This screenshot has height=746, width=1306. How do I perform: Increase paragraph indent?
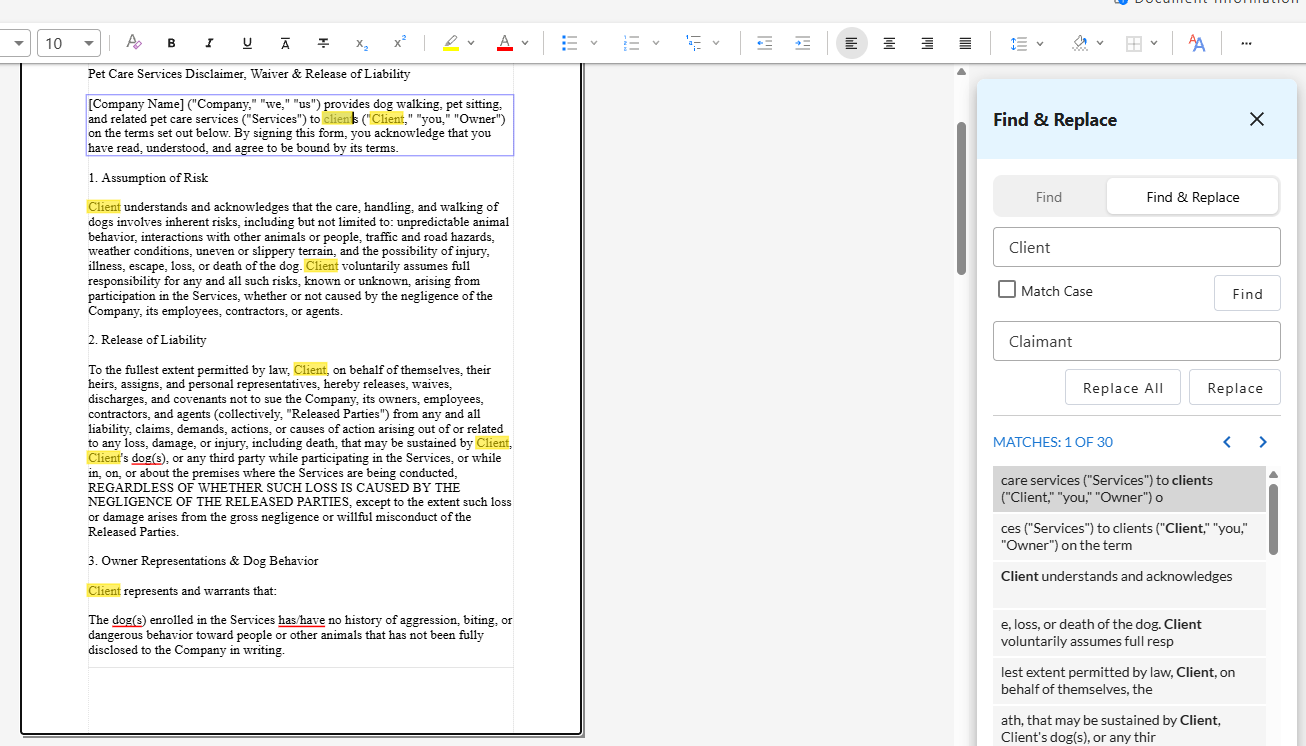[x=802, y=43]
